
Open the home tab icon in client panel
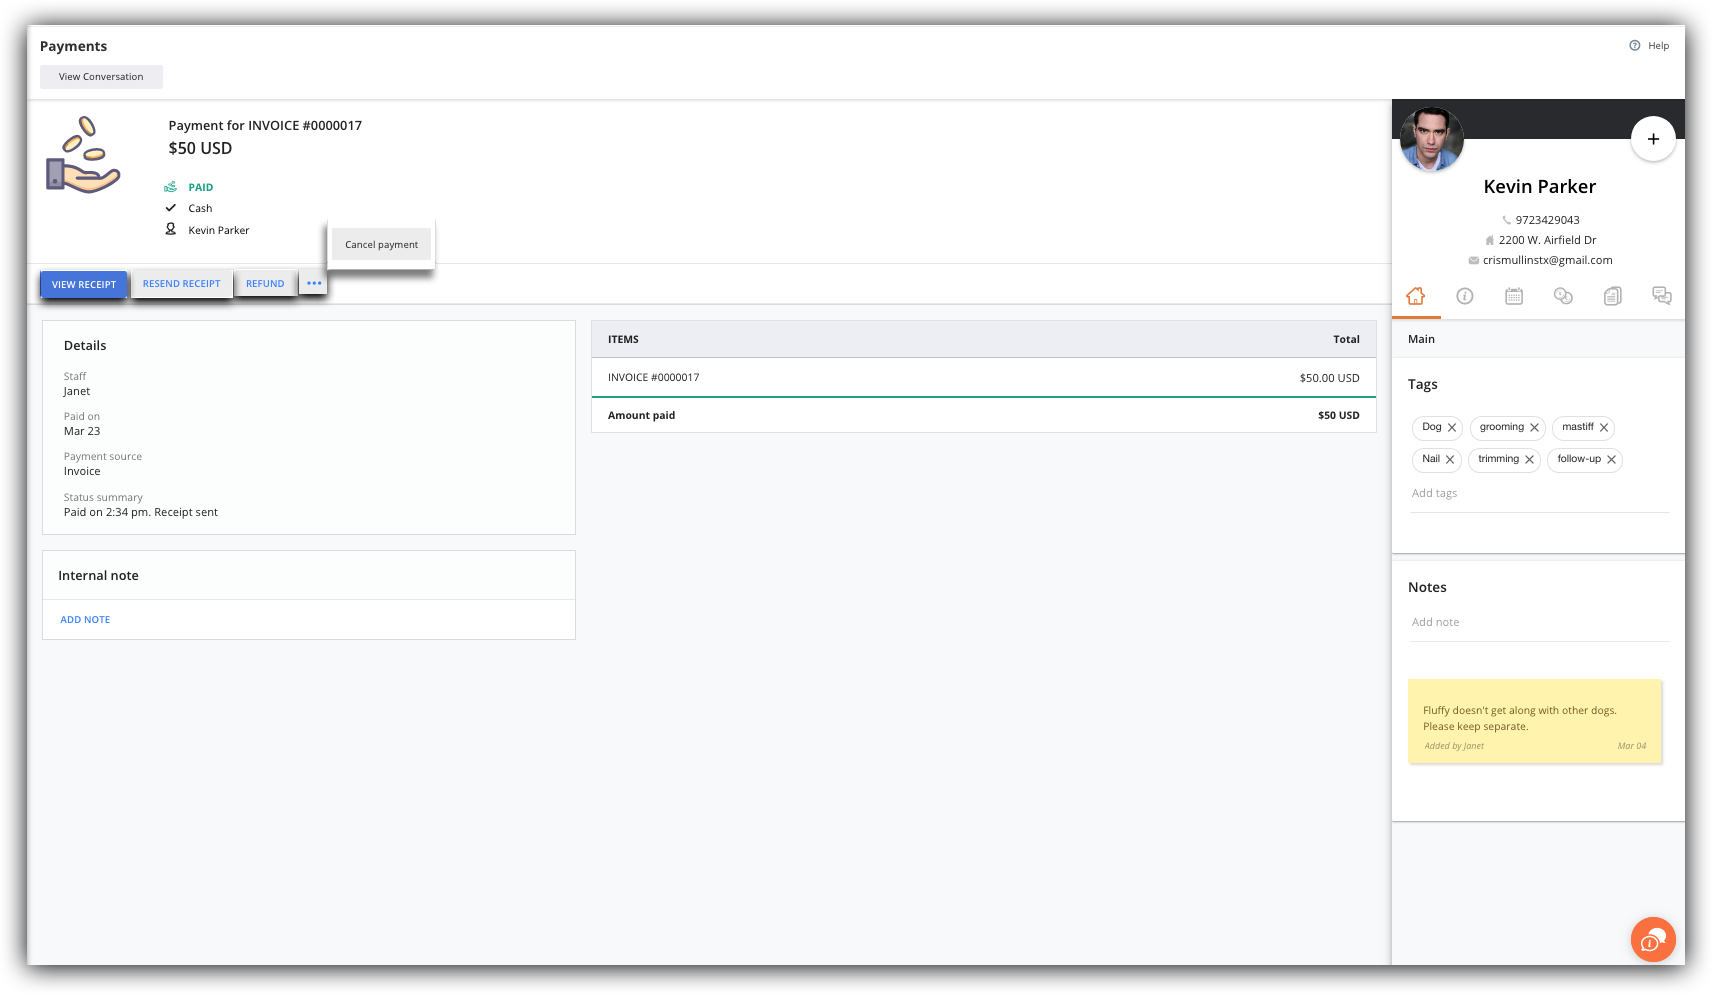pyautogui.click(x=1415, y=296)
